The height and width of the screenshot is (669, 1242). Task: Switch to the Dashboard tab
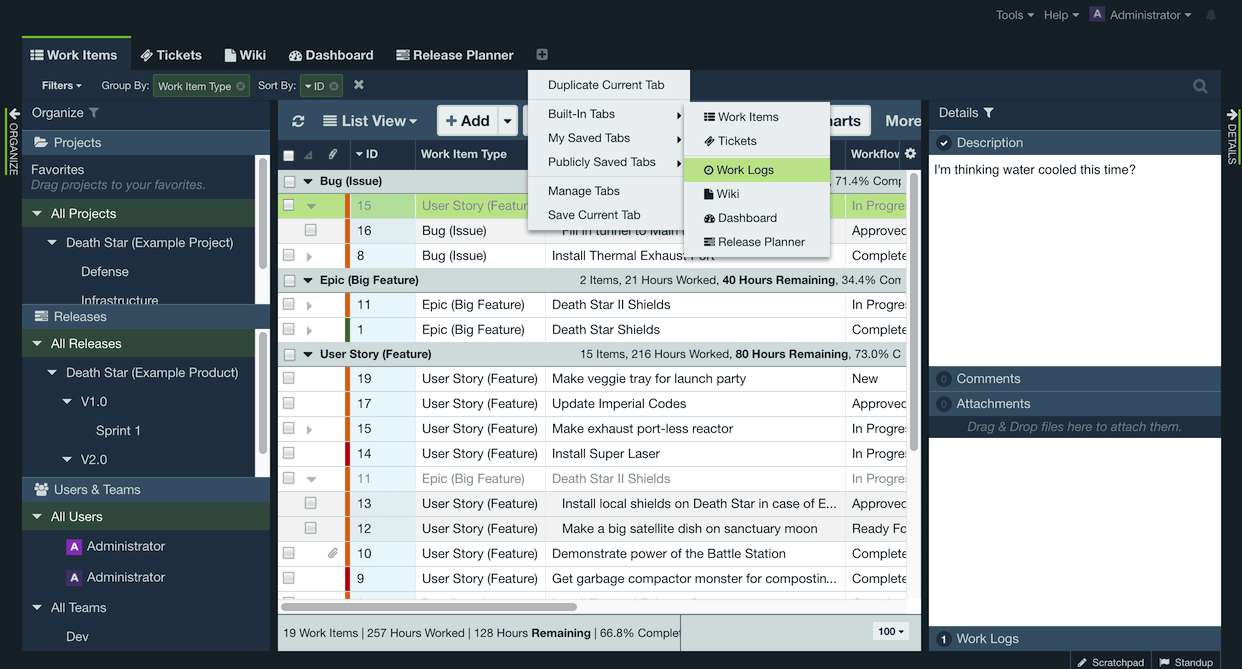click(331, 55)
